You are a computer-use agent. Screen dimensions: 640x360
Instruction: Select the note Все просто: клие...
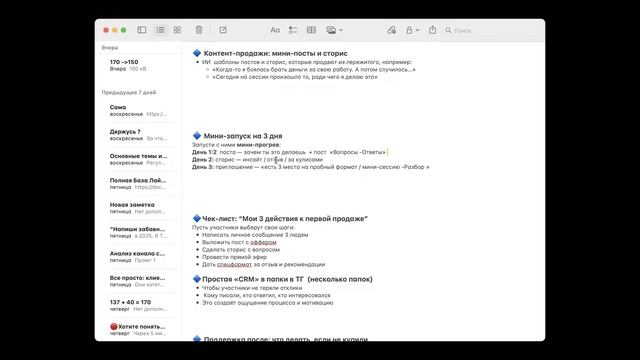click(139, 281)
